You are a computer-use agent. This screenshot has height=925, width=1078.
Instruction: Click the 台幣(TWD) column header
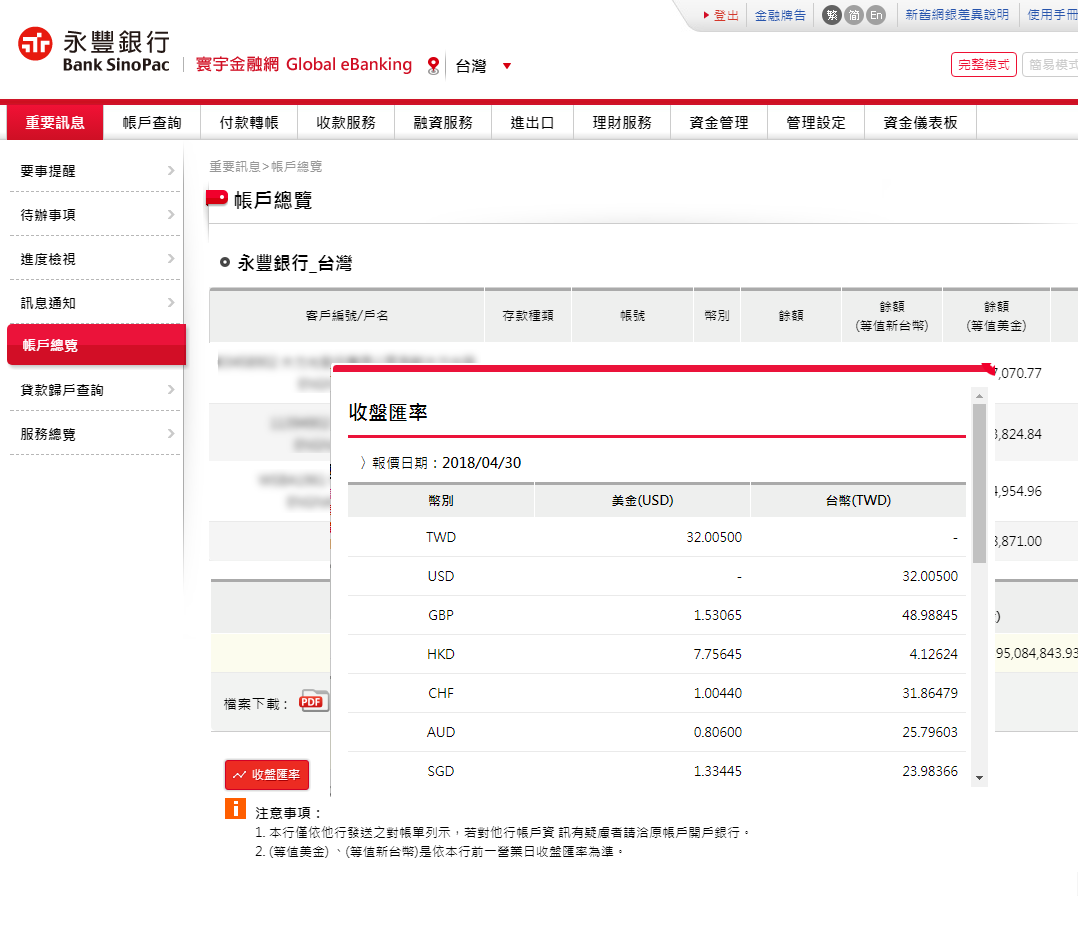point(858,500)
